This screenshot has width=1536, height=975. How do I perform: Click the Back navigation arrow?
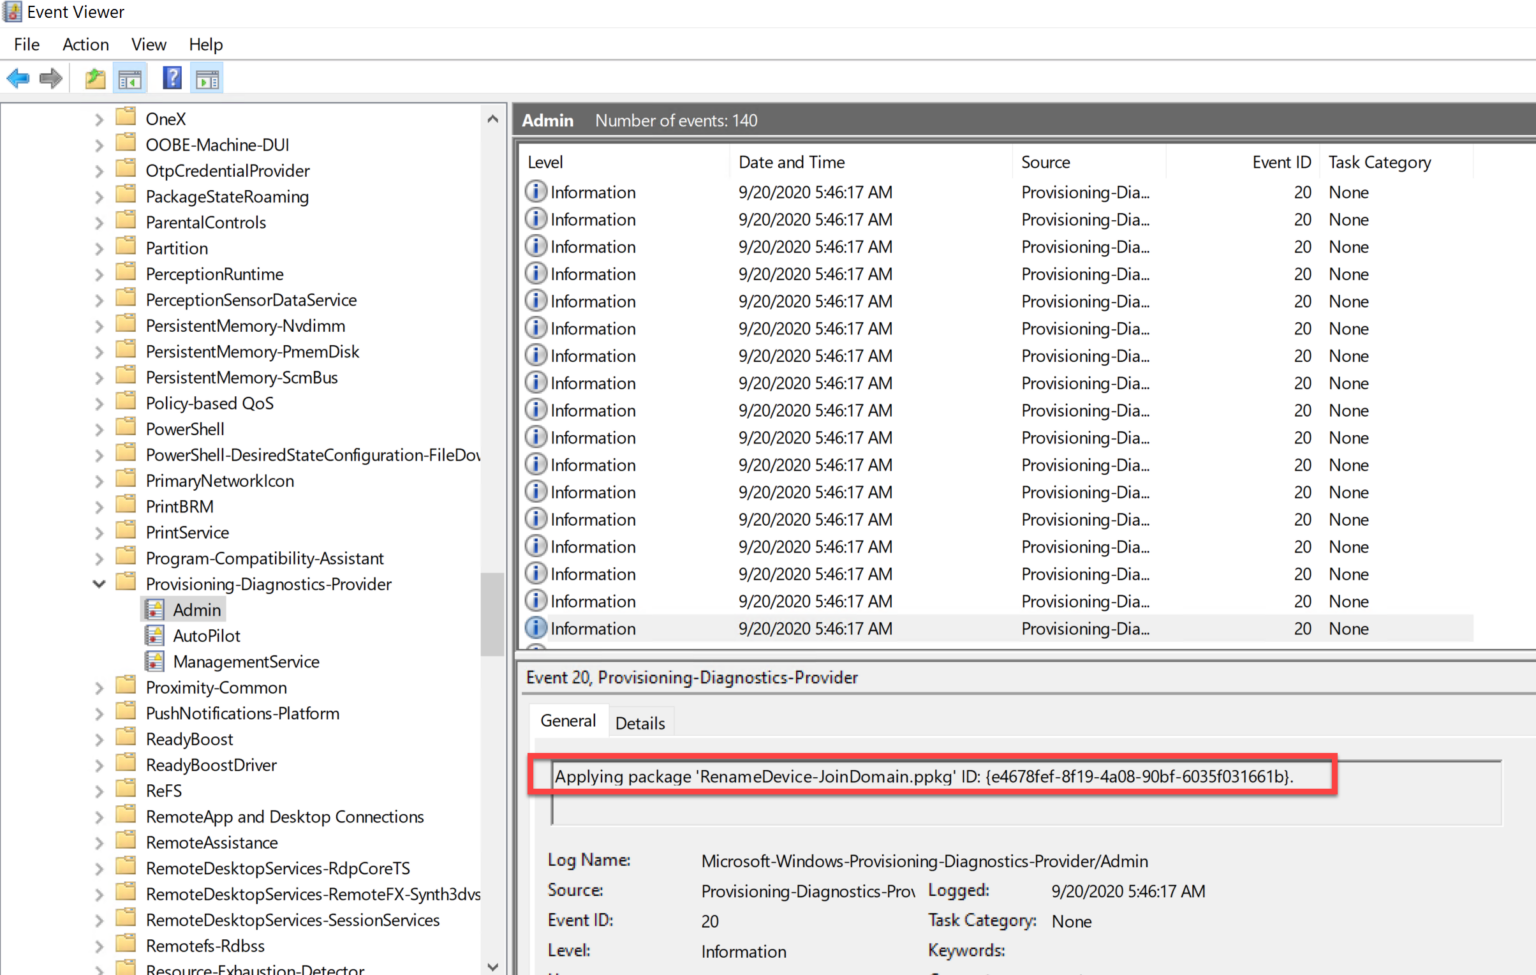(17, 77)
